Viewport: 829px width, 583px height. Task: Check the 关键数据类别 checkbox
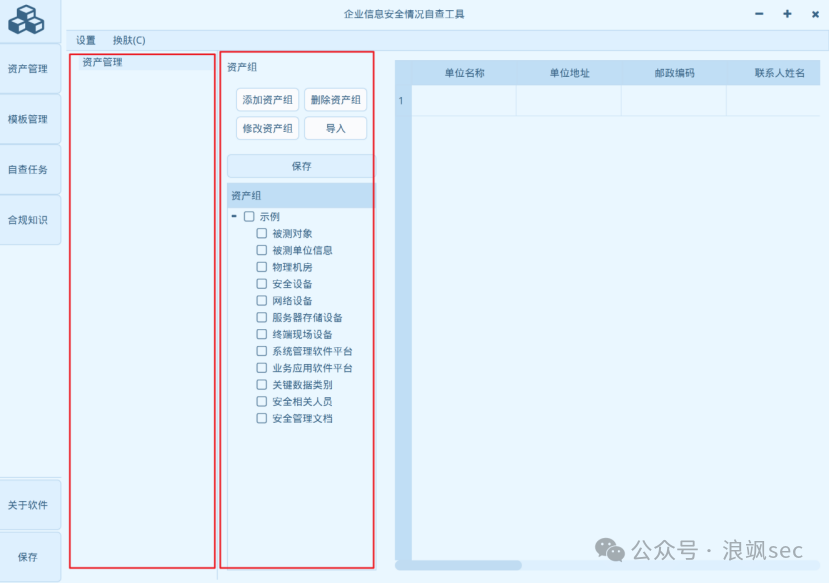[262, 385]
